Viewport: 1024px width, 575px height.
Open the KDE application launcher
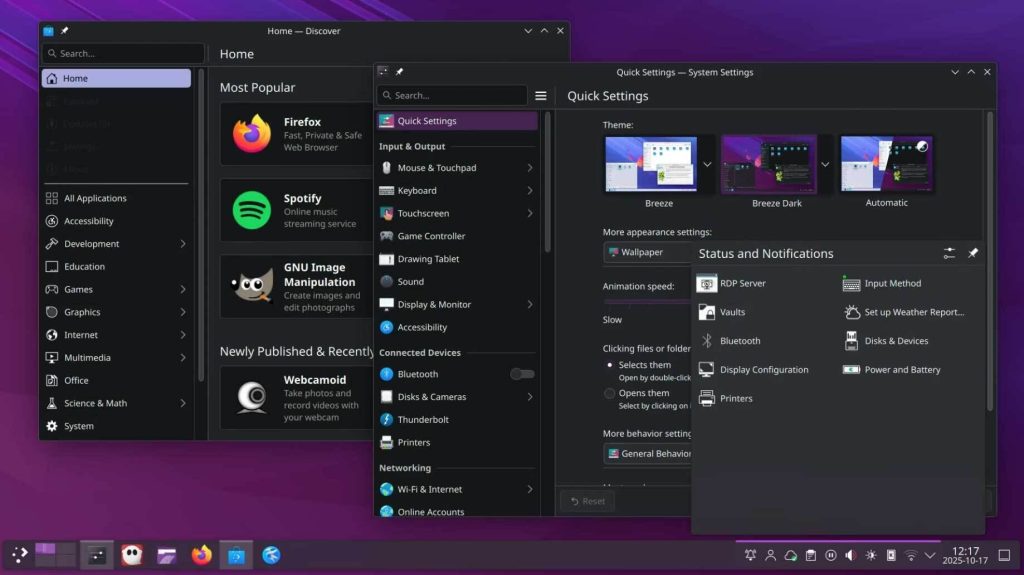[19, 554]
